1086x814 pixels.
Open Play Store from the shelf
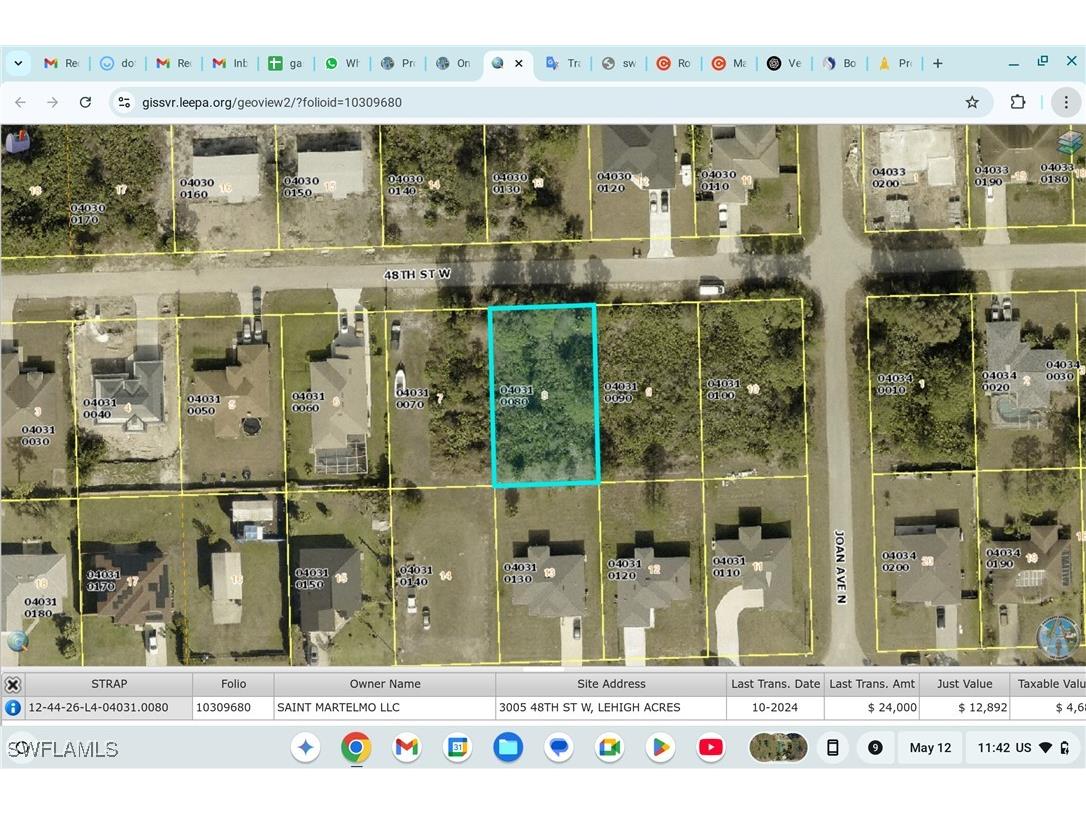[x=661, y=747]
